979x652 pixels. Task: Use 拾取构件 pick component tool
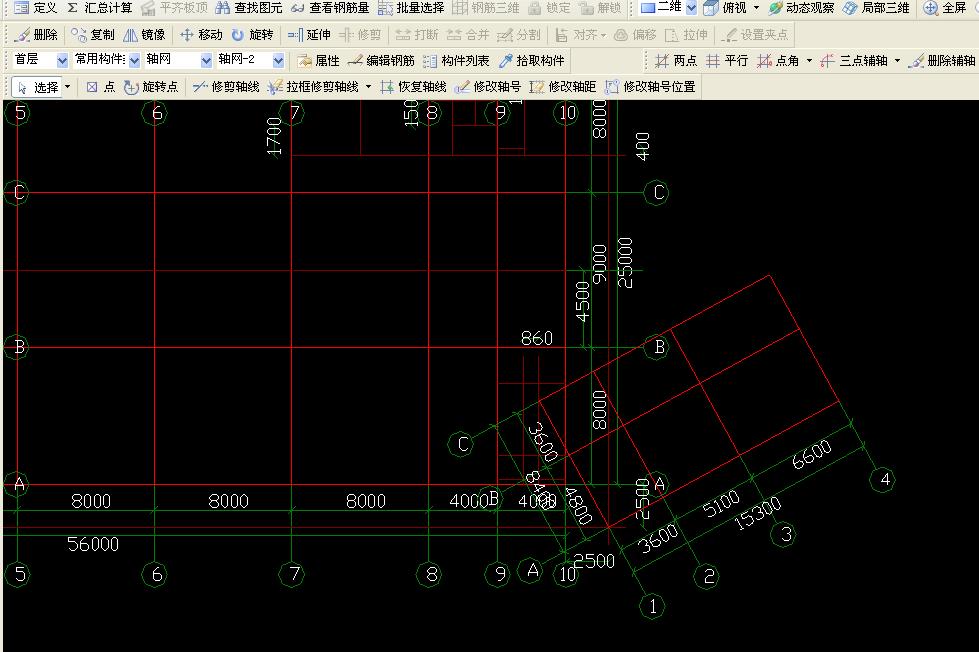click(x=531, y=61)
